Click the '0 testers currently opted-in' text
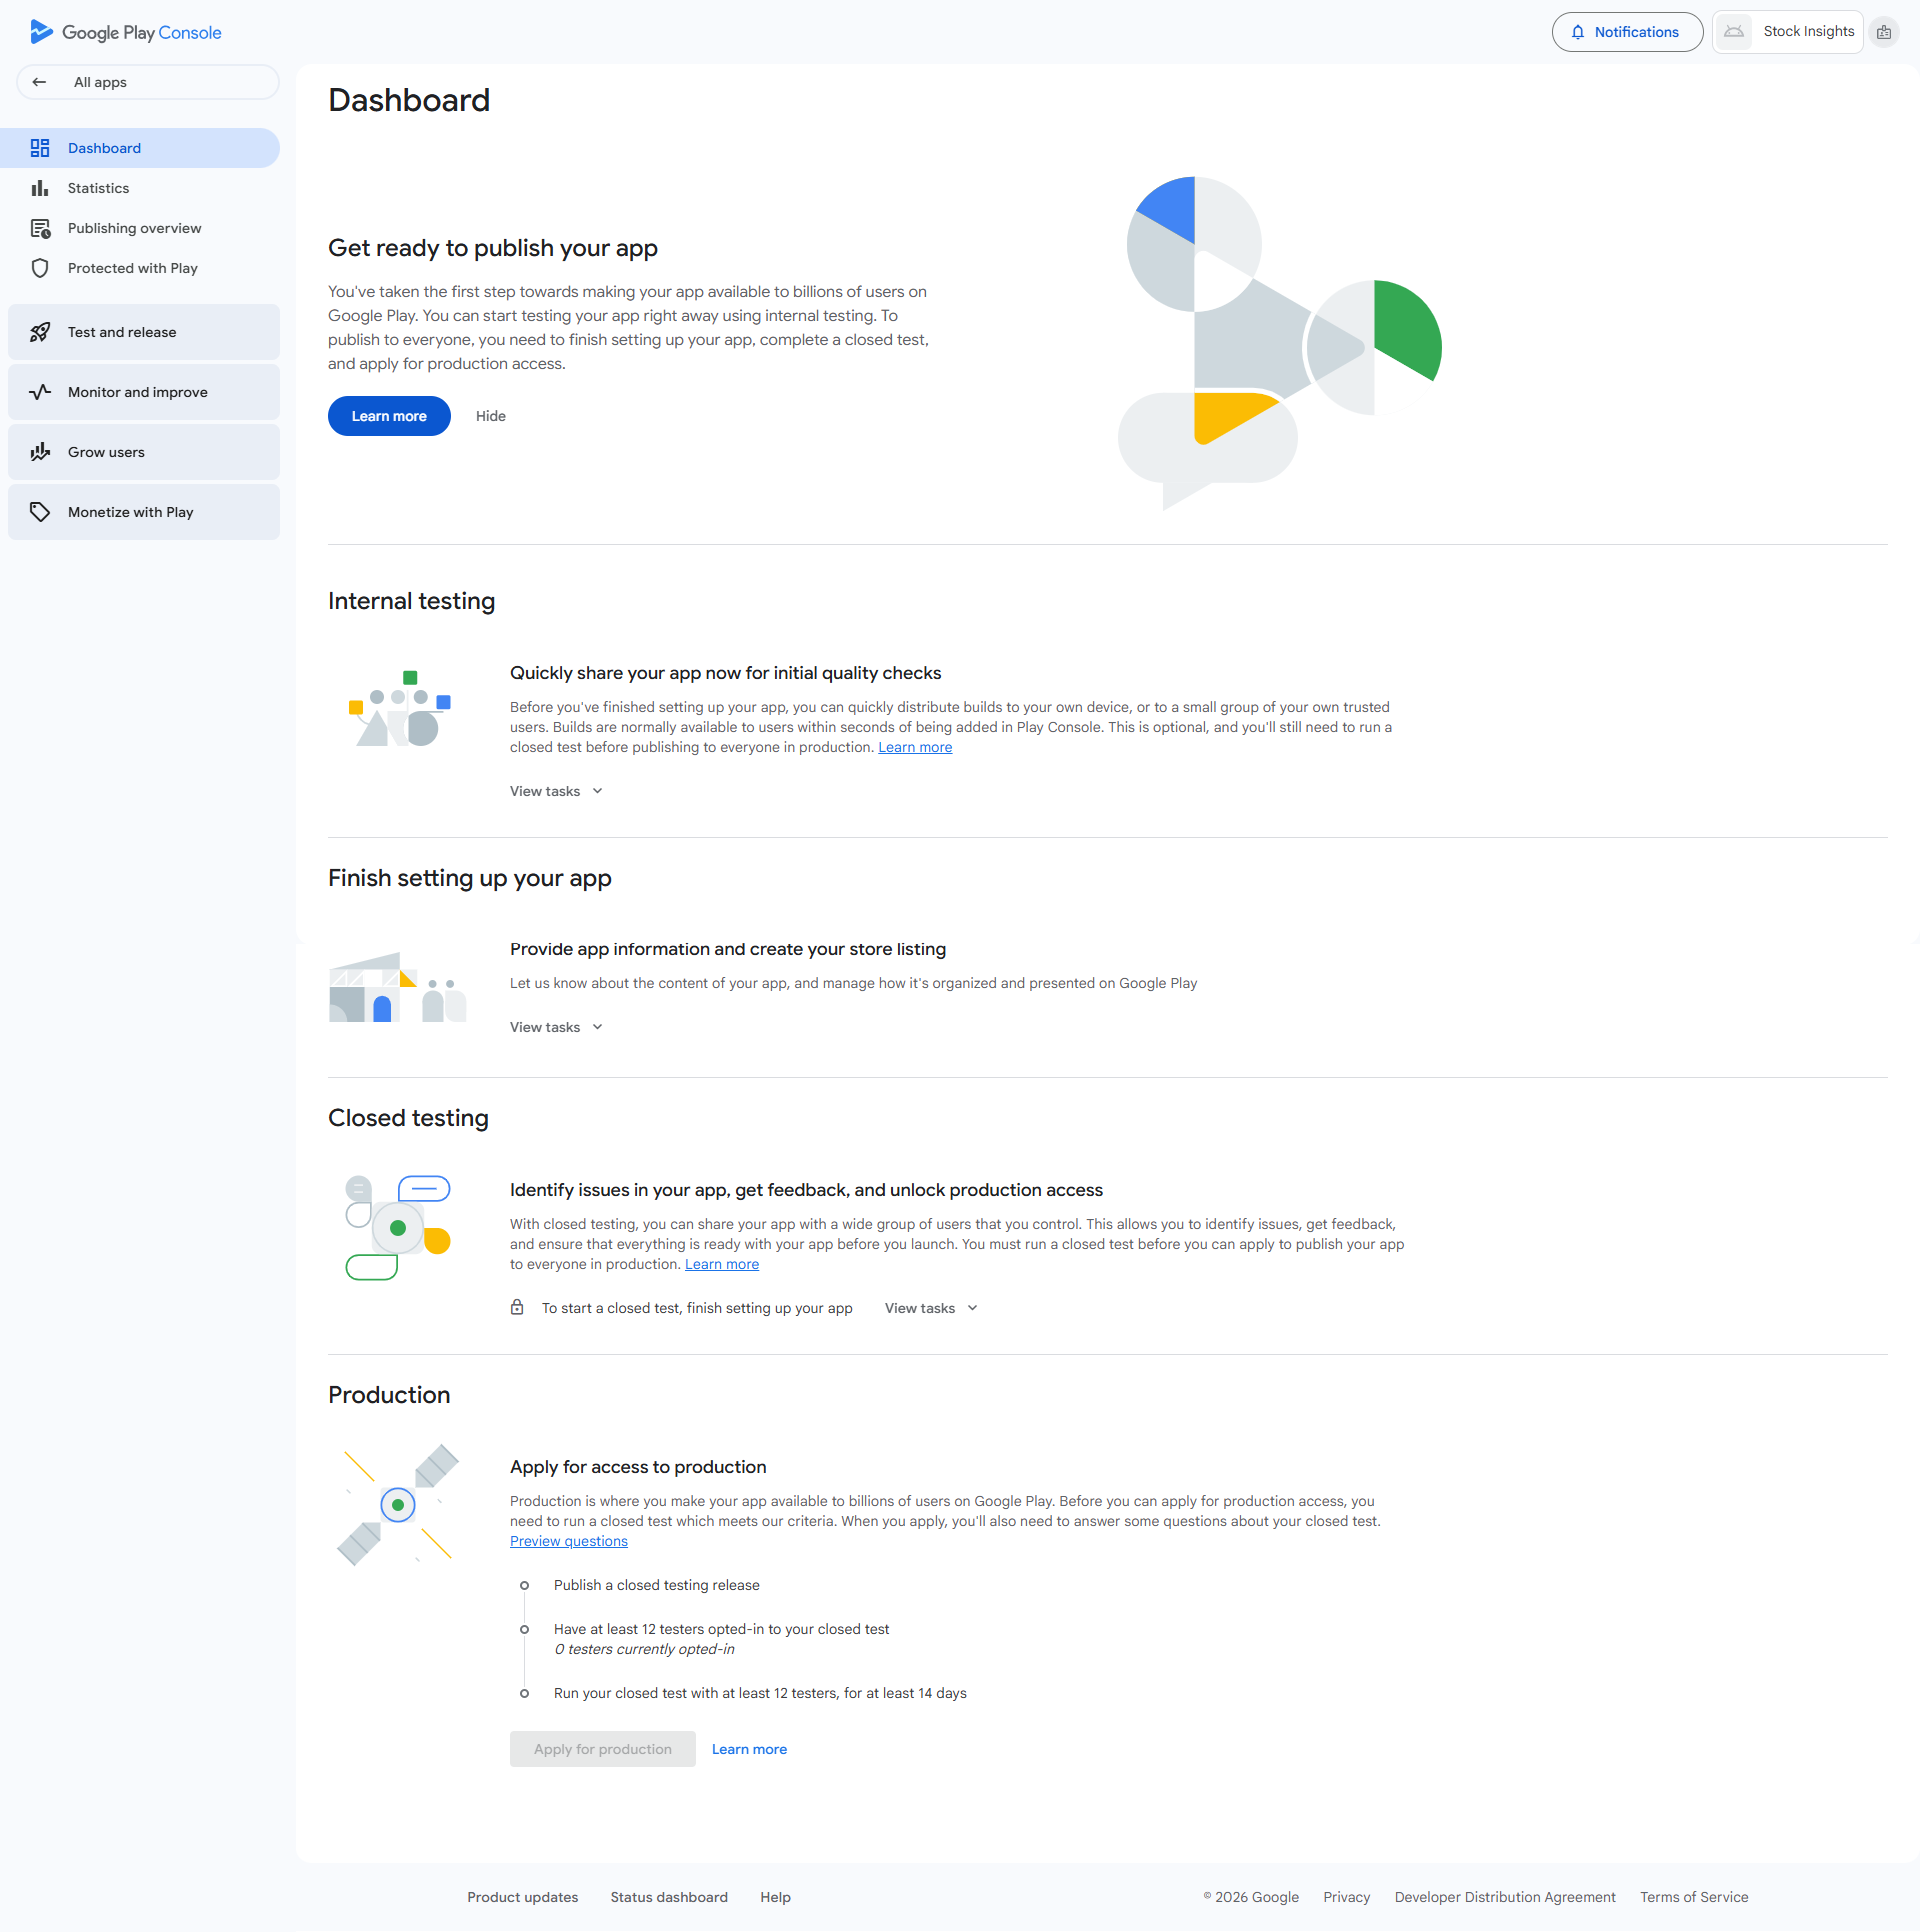Image resolution: width=1920 pixels, height=1932 pixels. [x=644, y=1649]
